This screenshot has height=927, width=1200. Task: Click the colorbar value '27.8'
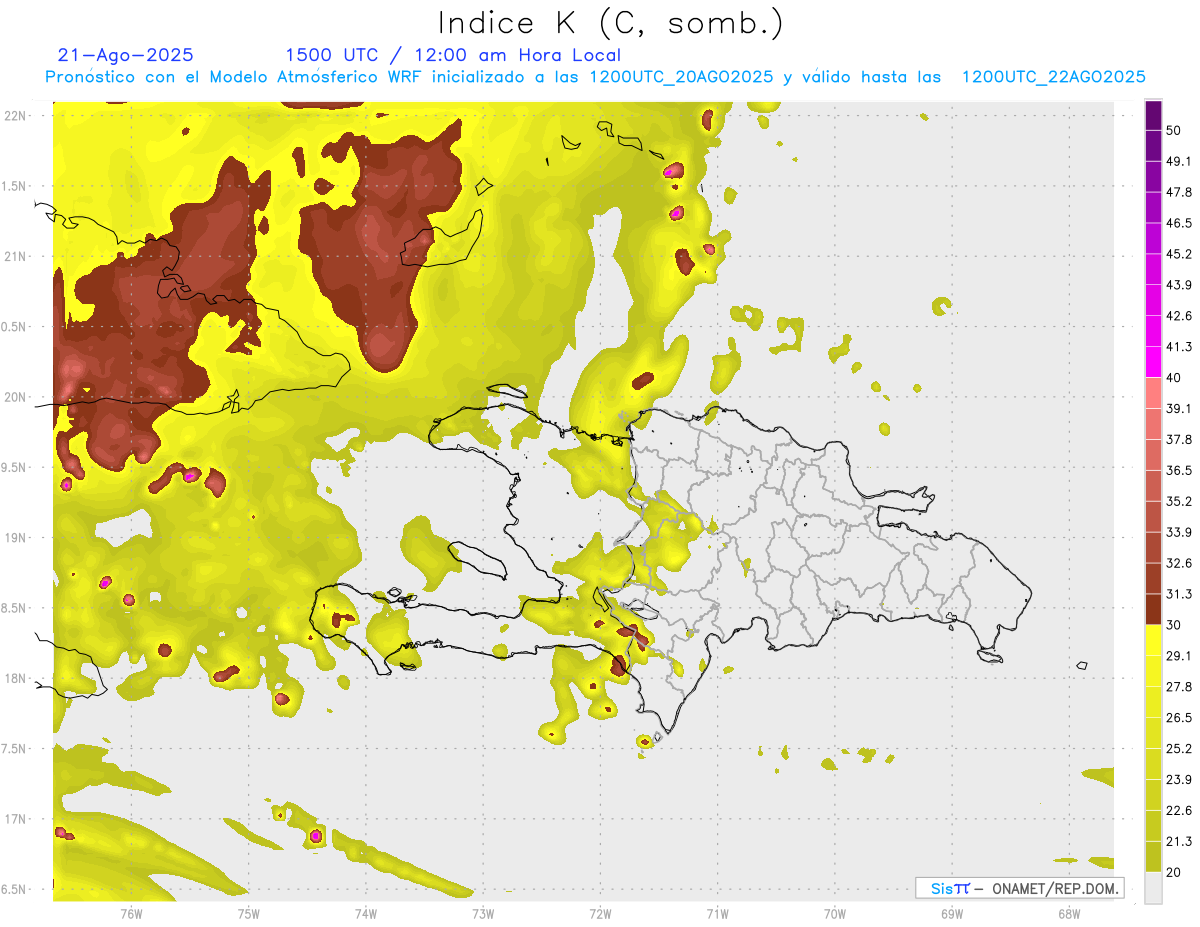pyautogui.click(x=1180, y=686)
